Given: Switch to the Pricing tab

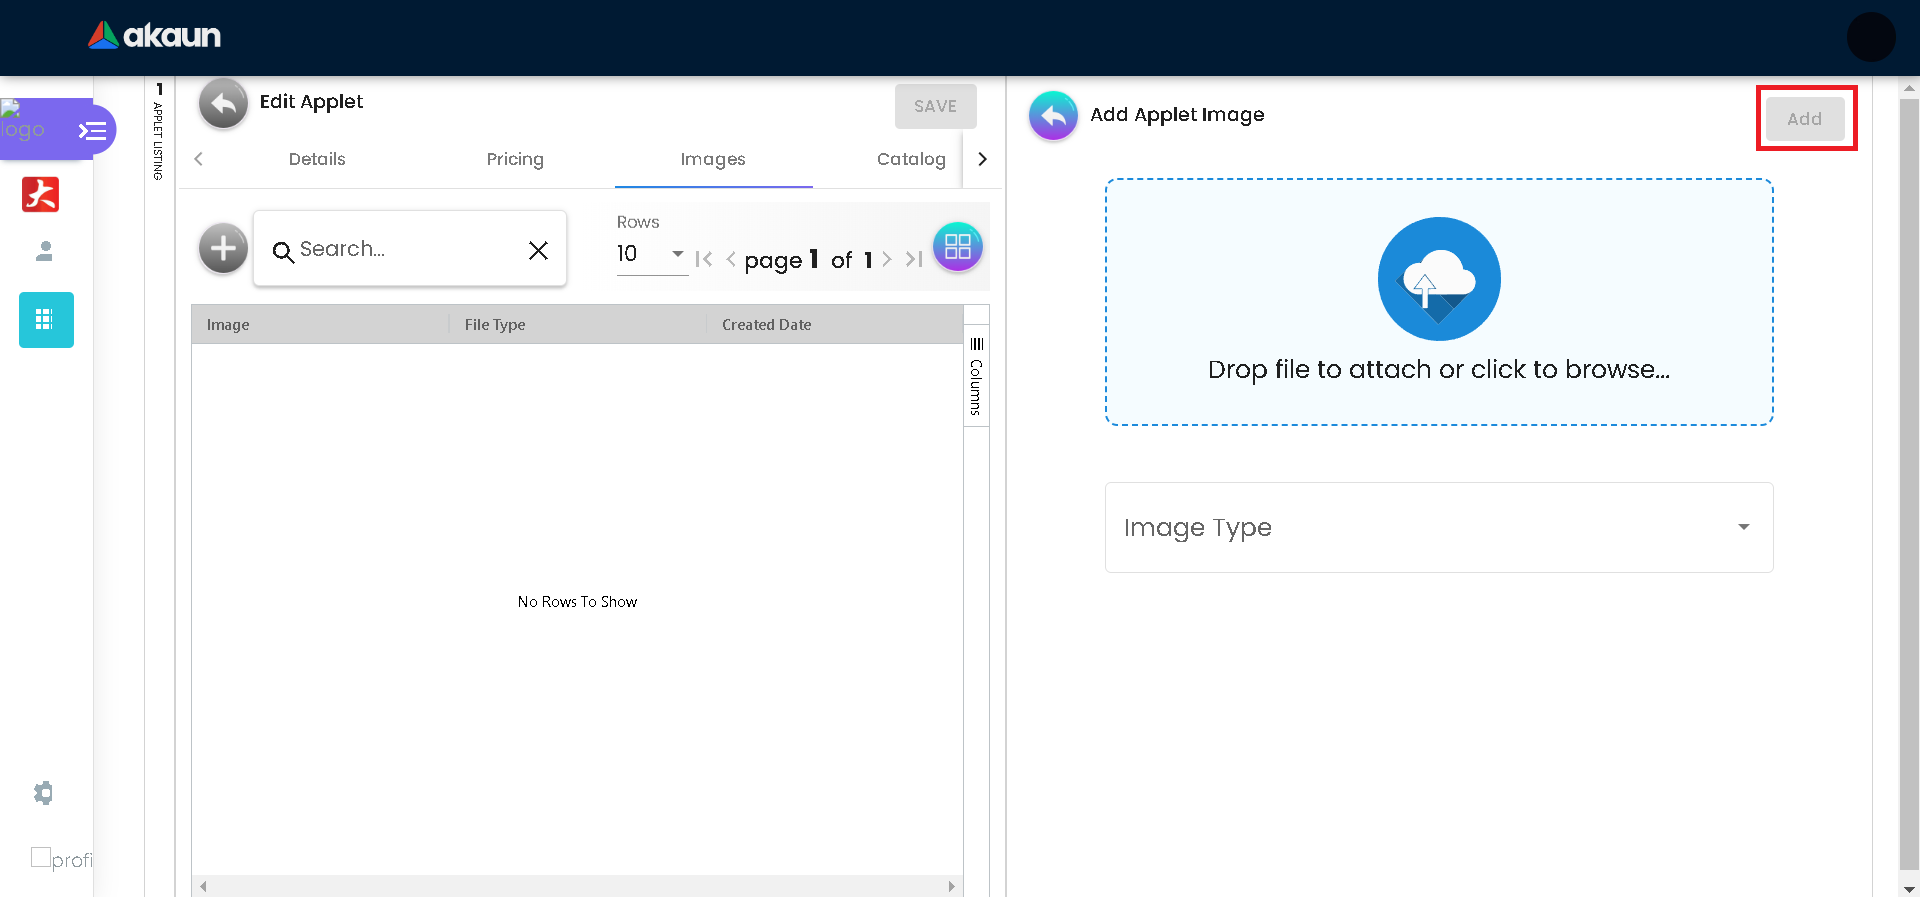Looking at the screenshot, I should point(515,159).
